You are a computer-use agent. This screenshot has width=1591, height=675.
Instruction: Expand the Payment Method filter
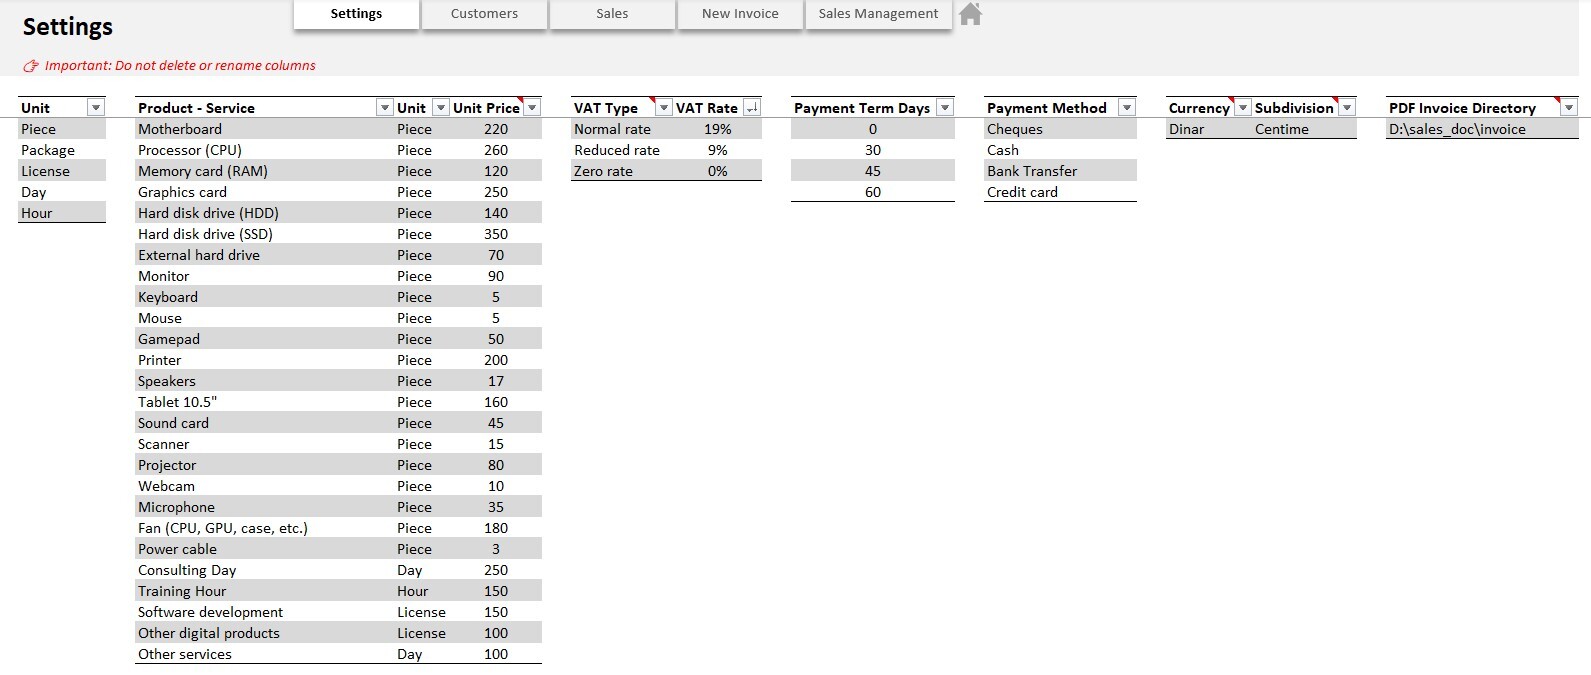(1127, 108)
